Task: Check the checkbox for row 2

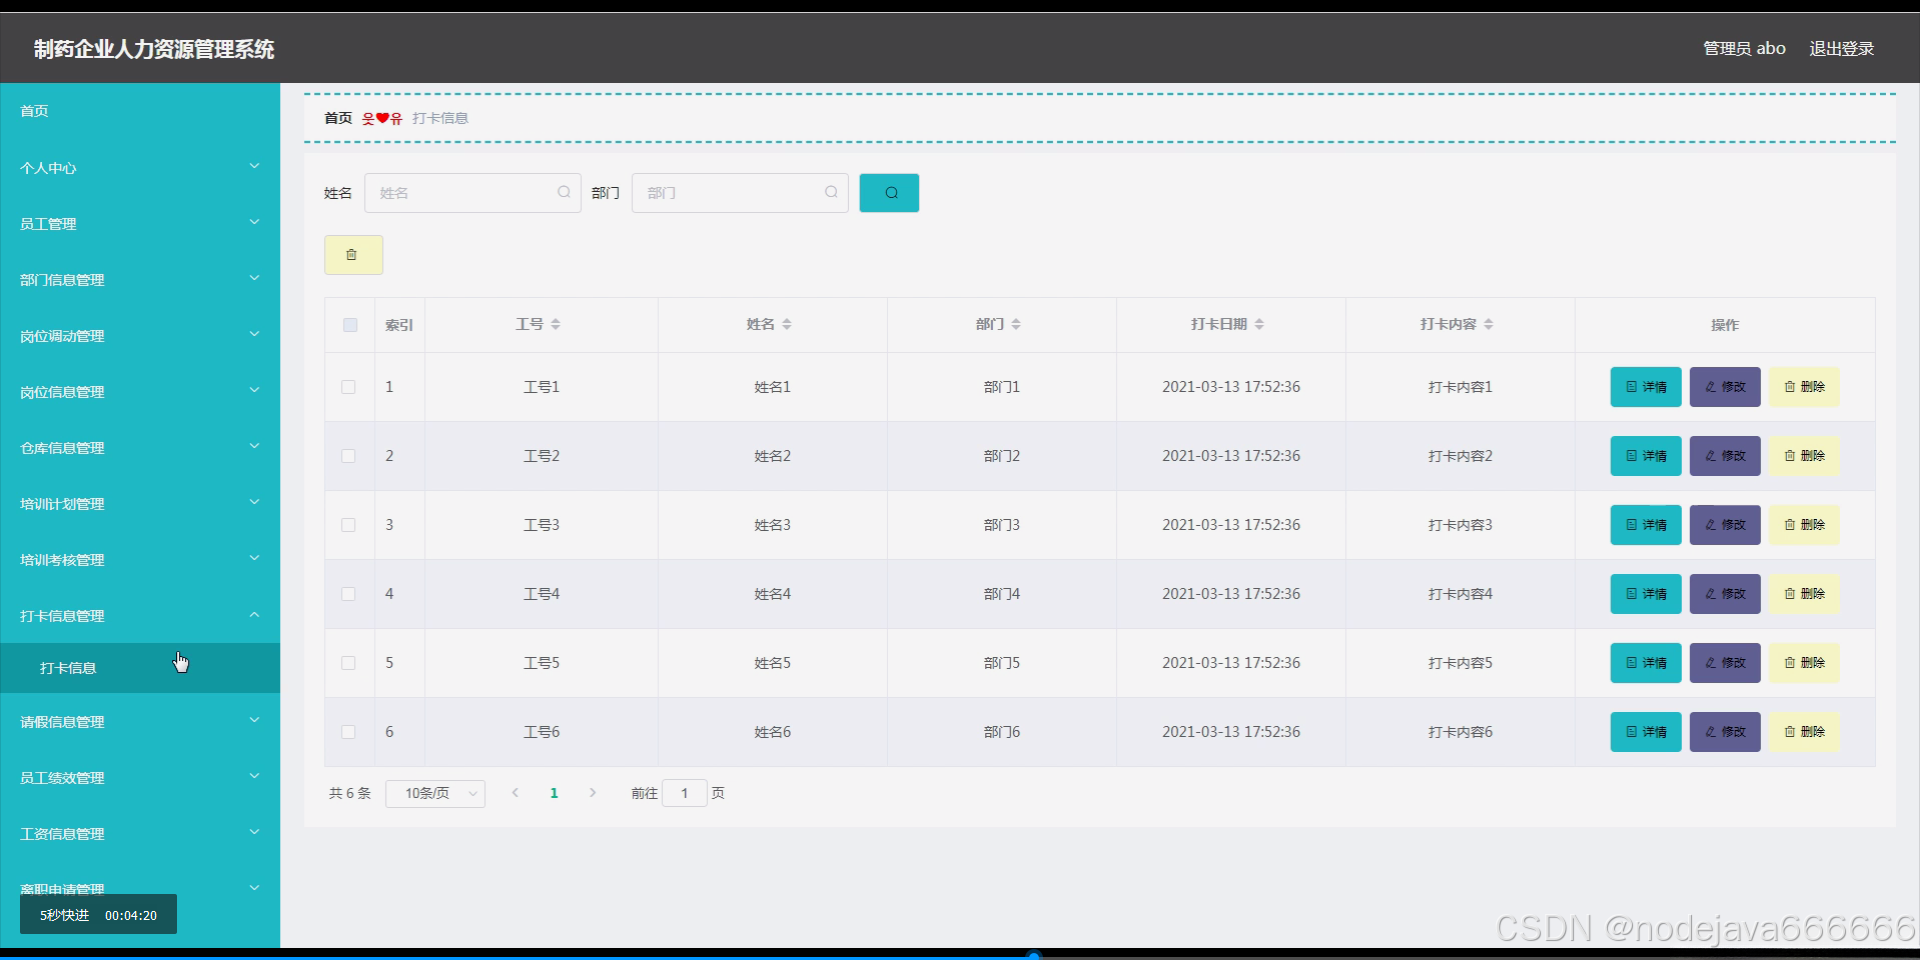Action: click(x=348, y=456)
